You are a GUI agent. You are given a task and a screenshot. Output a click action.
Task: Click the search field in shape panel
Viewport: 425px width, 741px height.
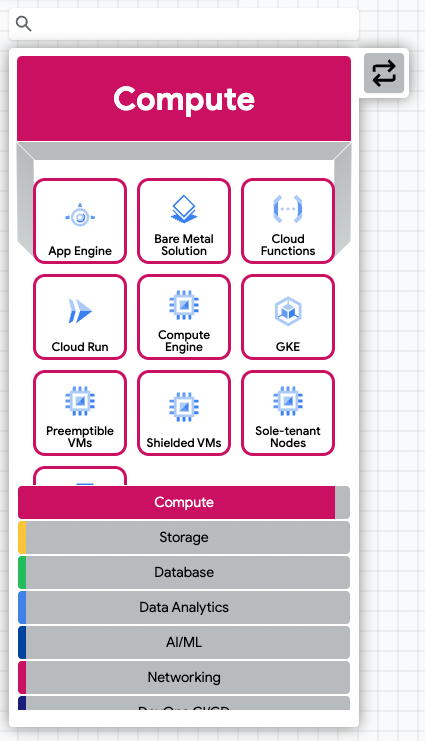[184, 24]
